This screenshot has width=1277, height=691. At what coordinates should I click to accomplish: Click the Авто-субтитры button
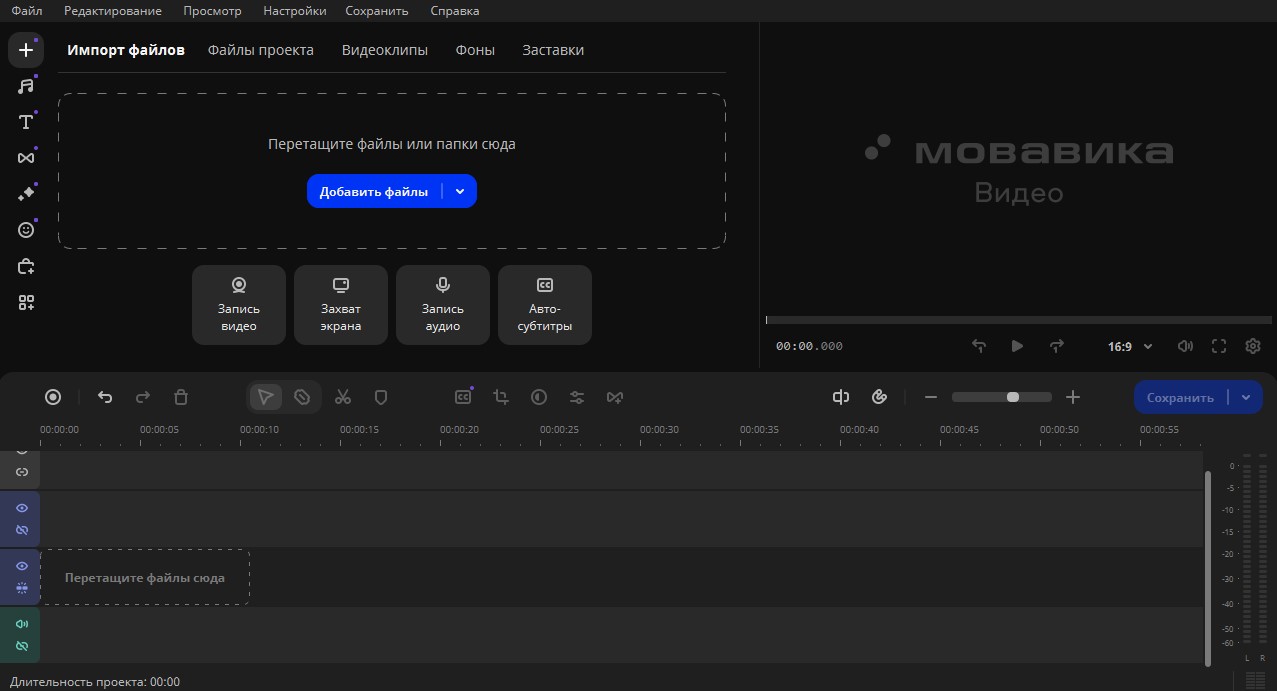coord(544,305)
